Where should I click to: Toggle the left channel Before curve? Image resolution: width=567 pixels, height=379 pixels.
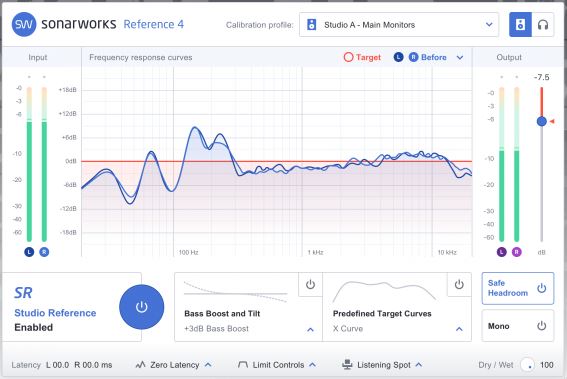click(x=398, y=57)
